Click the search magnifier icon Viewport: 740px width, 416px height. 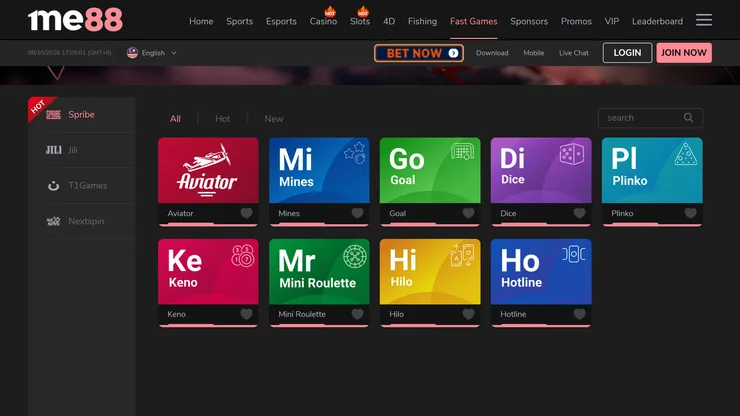click(x=689, y=118)
